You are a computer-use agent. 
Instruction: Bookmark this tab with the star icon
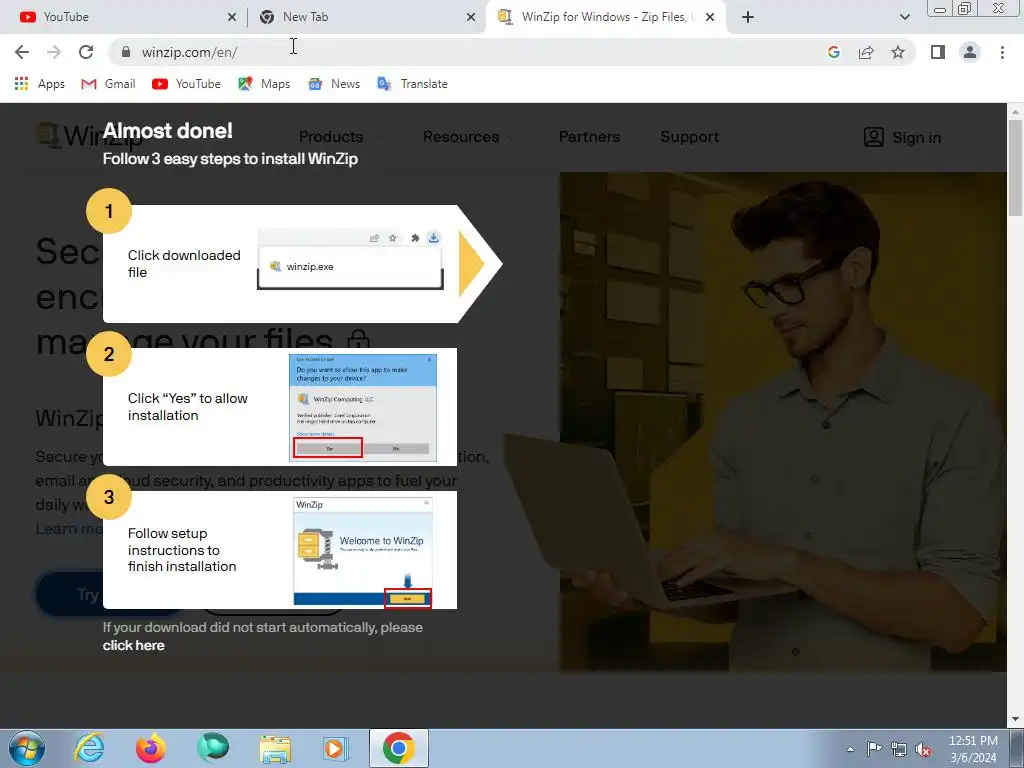coord(898,52)
